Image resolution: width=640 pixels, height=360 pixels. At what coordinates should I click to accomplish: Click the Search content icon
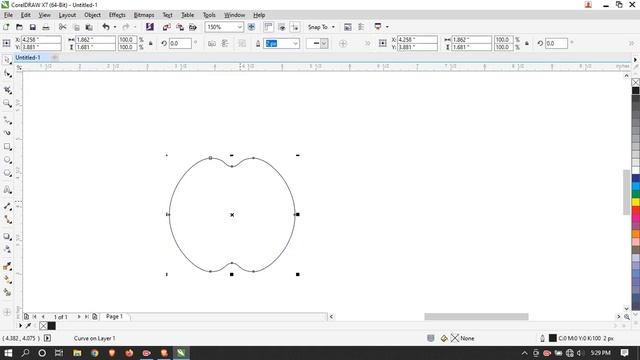(x=150, y=27)
